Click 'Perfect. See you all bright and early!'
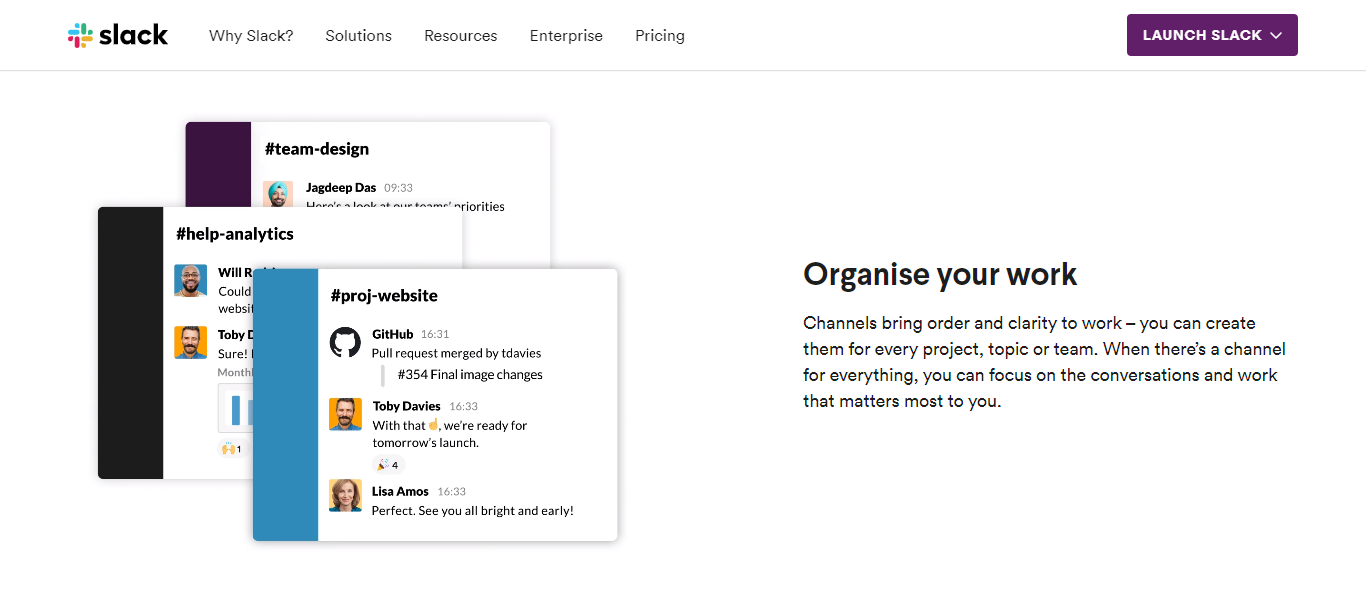This screenshot has width=1366, height=600. 473,510
